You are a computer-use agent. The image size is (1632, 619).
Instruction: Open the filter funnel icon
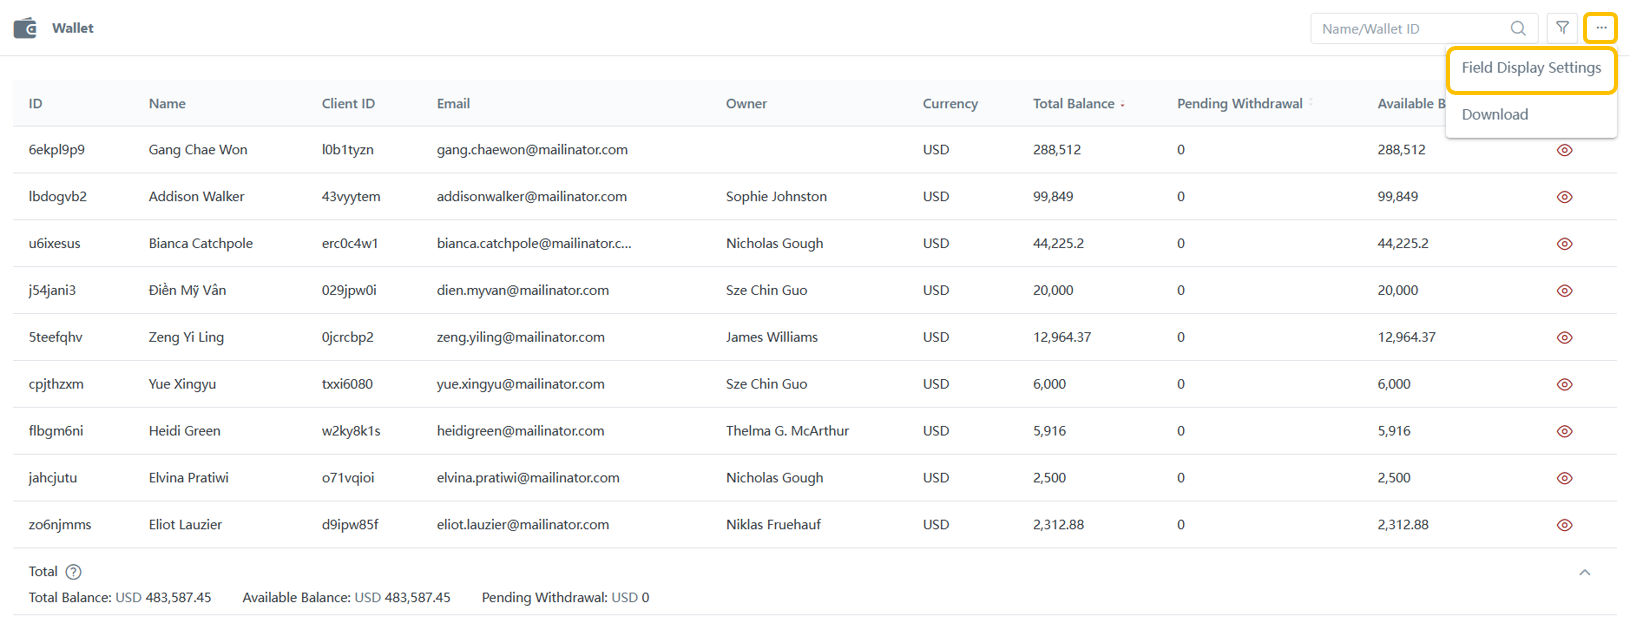(1562, 28)
